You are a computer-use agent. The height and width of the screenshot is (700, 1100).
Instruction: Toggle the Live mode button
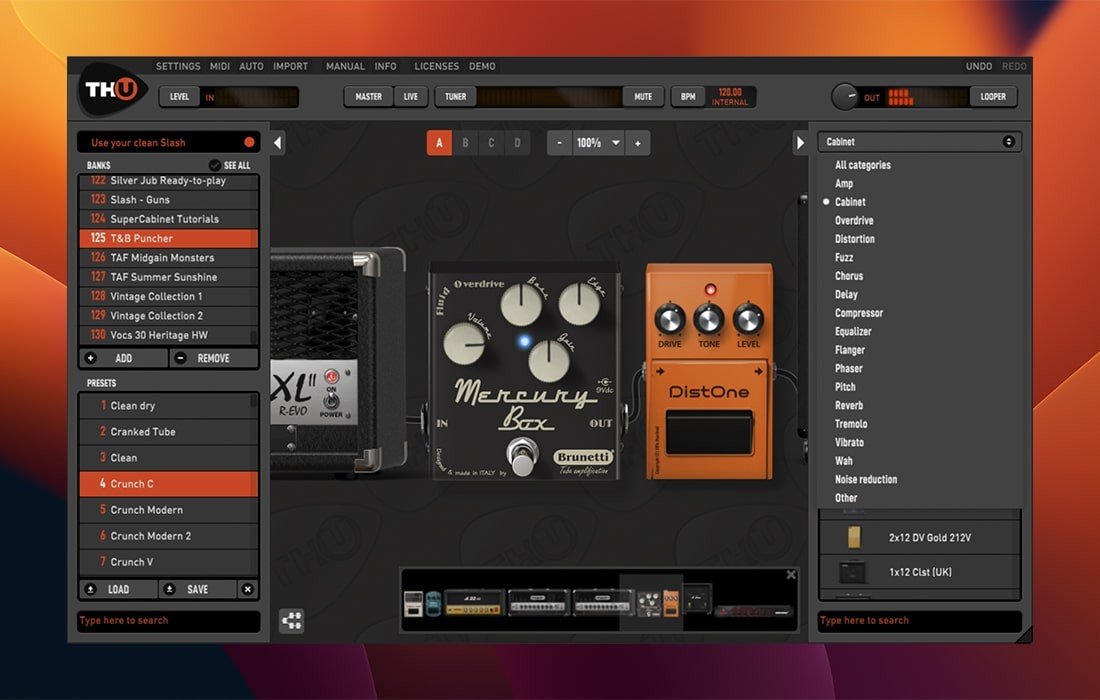(x=411, y=97)
